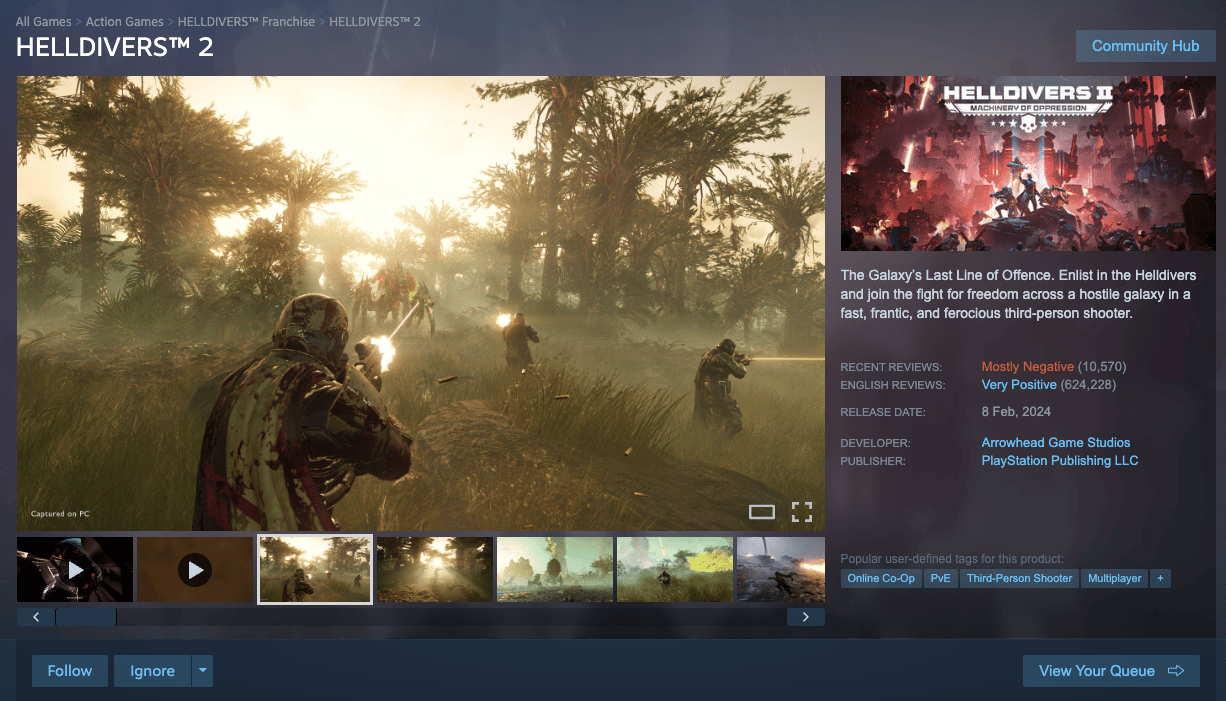Click the thumbnail strip scrollbar handle
Image resolution: width=1226 pixels, height=701 pixels.
pos(86,617)
